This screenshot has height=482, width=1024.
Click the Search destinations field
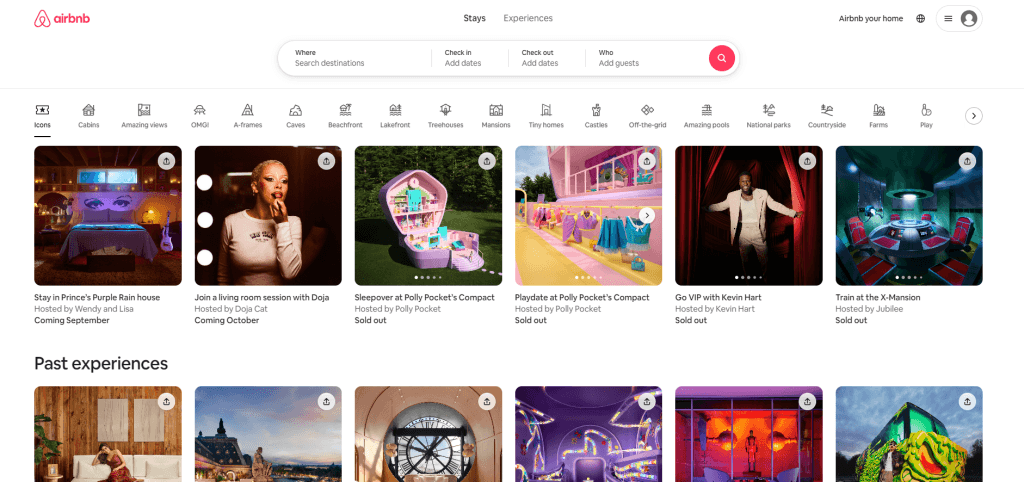tap(355, 58)
